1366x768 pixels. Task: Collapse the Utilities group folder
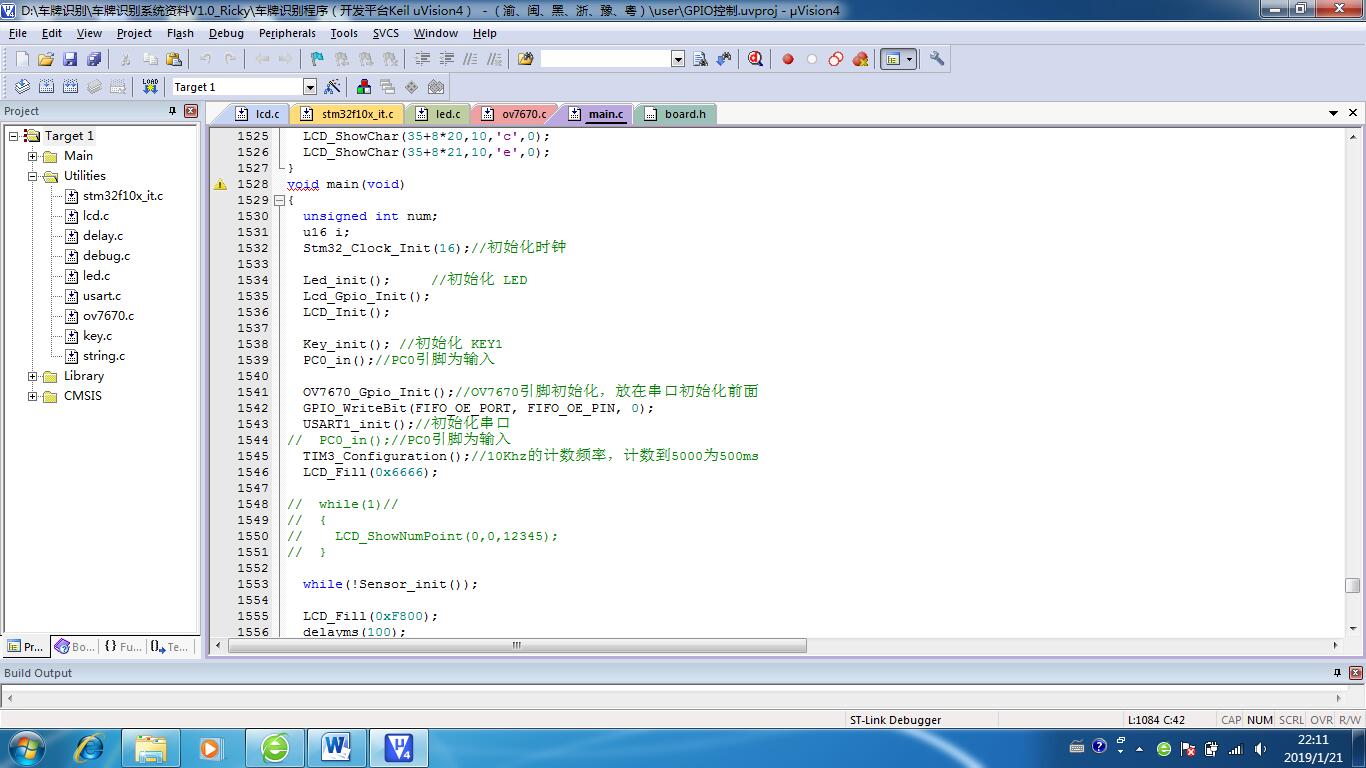(33, 176)
